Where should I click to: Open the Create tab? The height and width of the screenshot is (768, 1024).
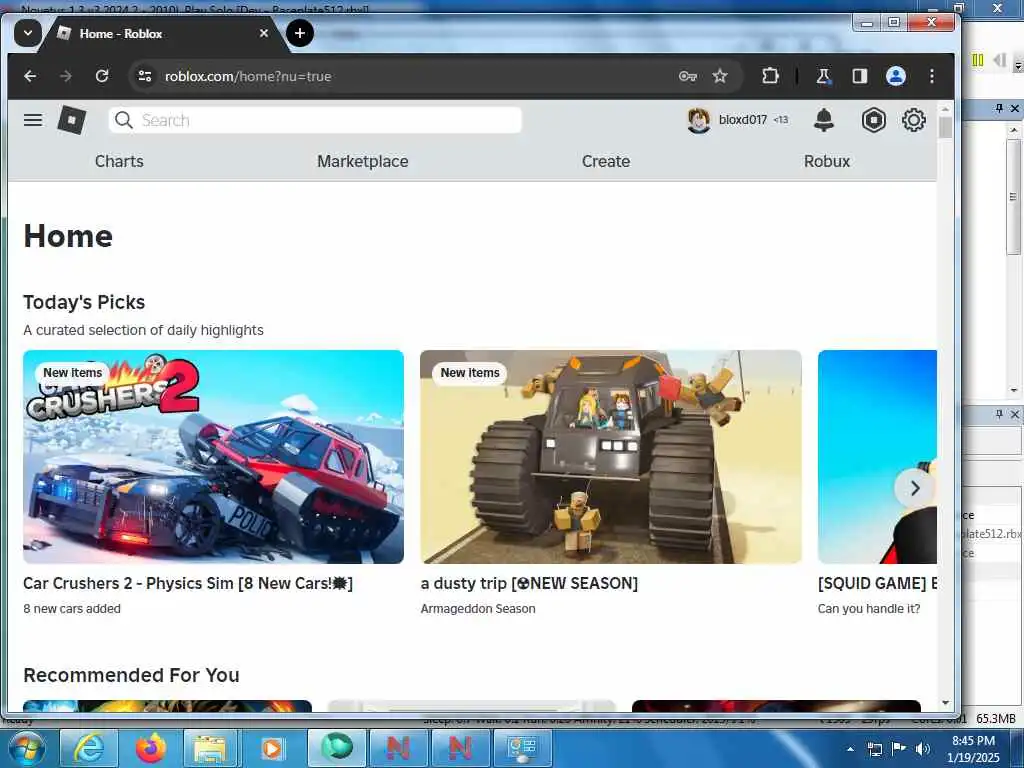click(x=606, y=161)
